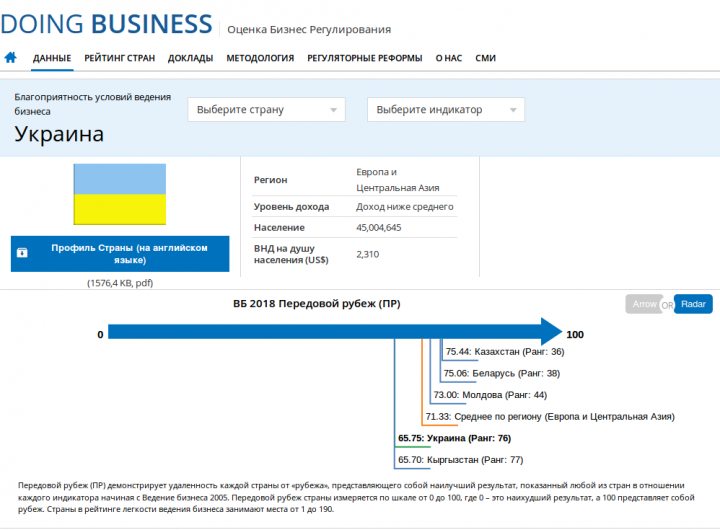Click the population value 45,004,645
Image resolution: width=720 pixels, height=530 pixels.
click(378, 227)
